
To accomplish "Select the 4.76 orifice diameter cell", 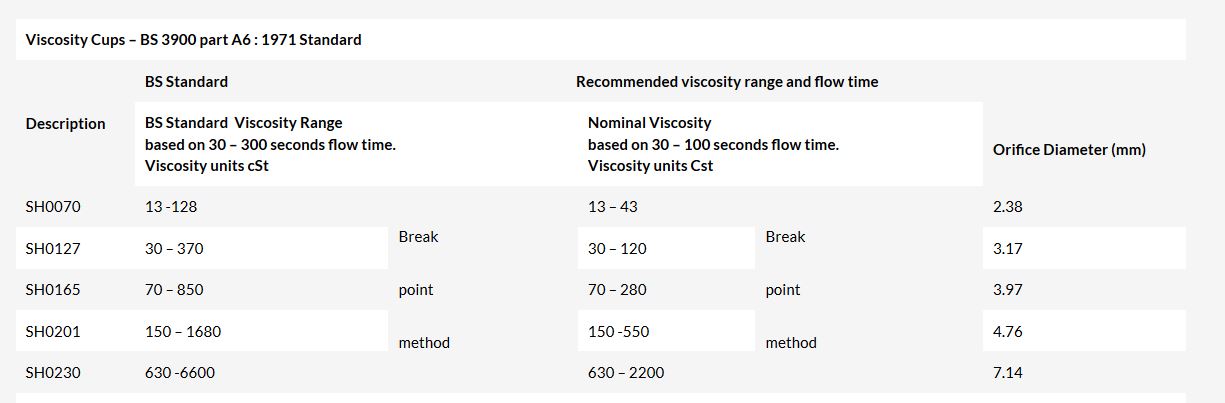I will (1008, 331).
